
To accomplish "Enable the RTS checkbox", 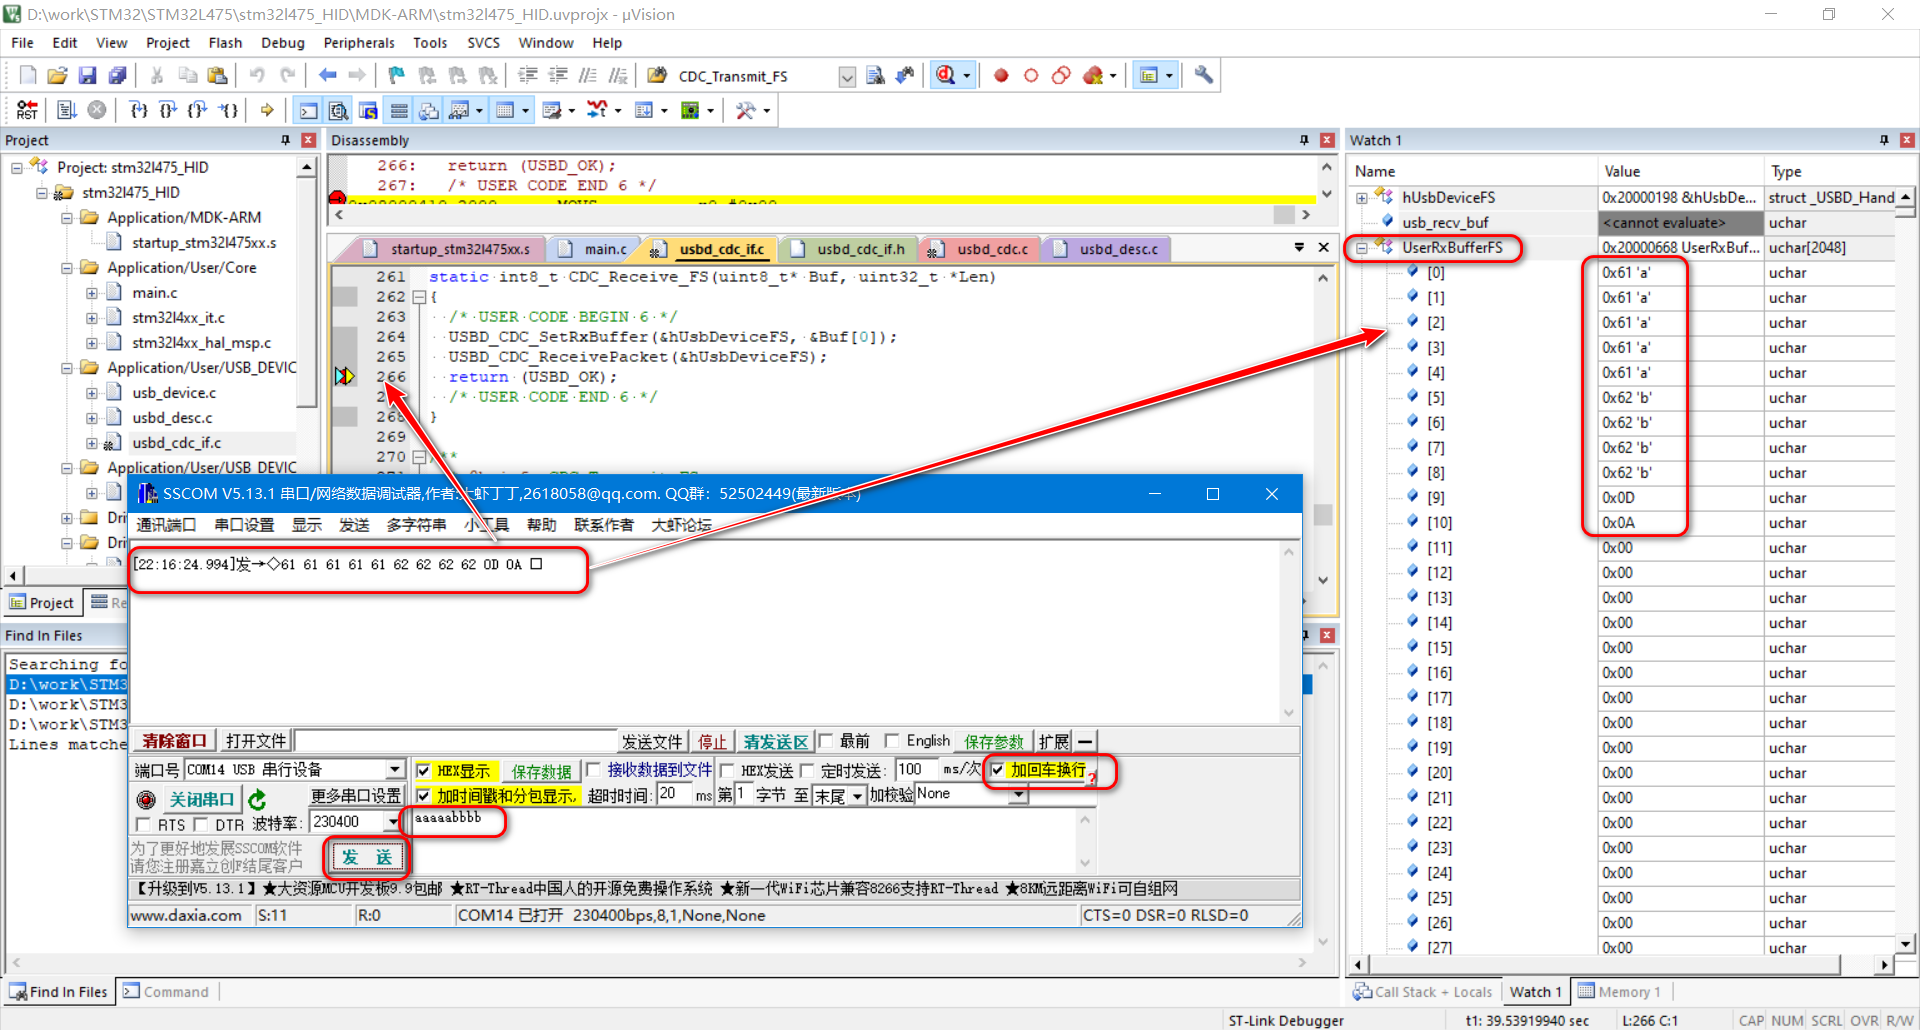I will pos(143,824).
